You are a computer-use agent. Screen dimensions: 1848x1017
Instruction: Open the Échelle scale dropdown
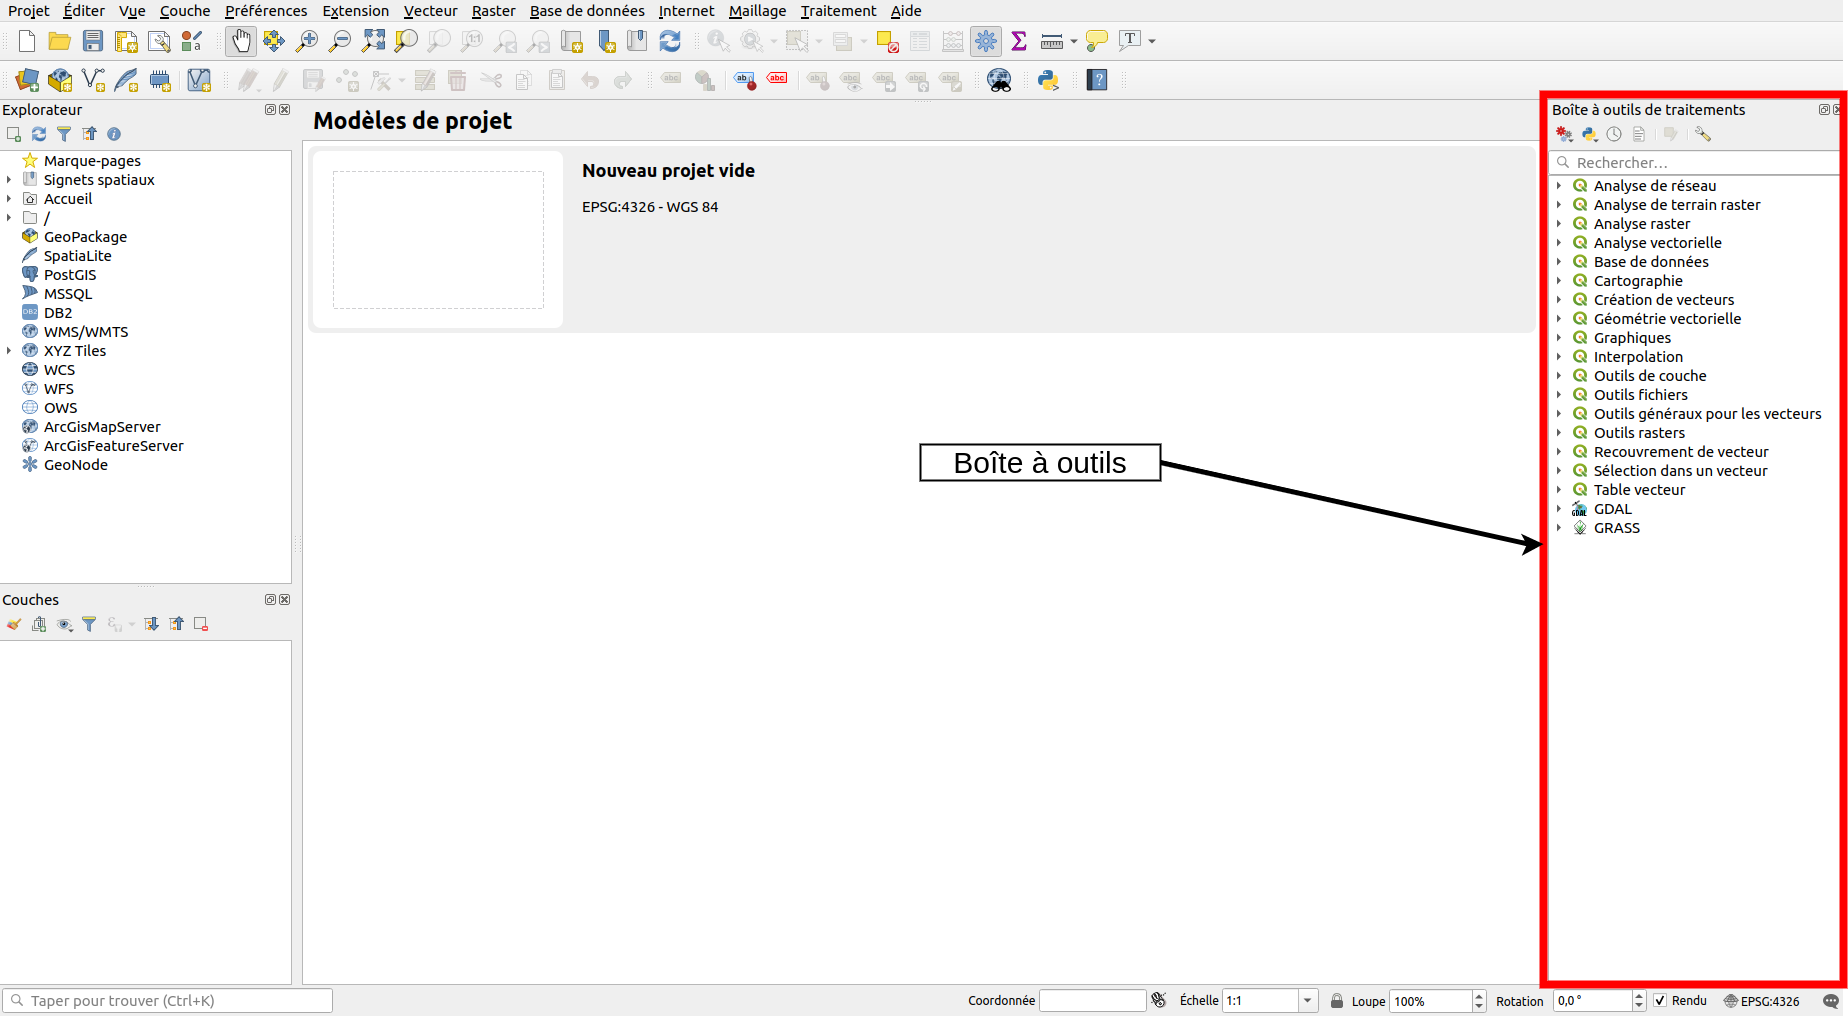pos(1307,1001)
